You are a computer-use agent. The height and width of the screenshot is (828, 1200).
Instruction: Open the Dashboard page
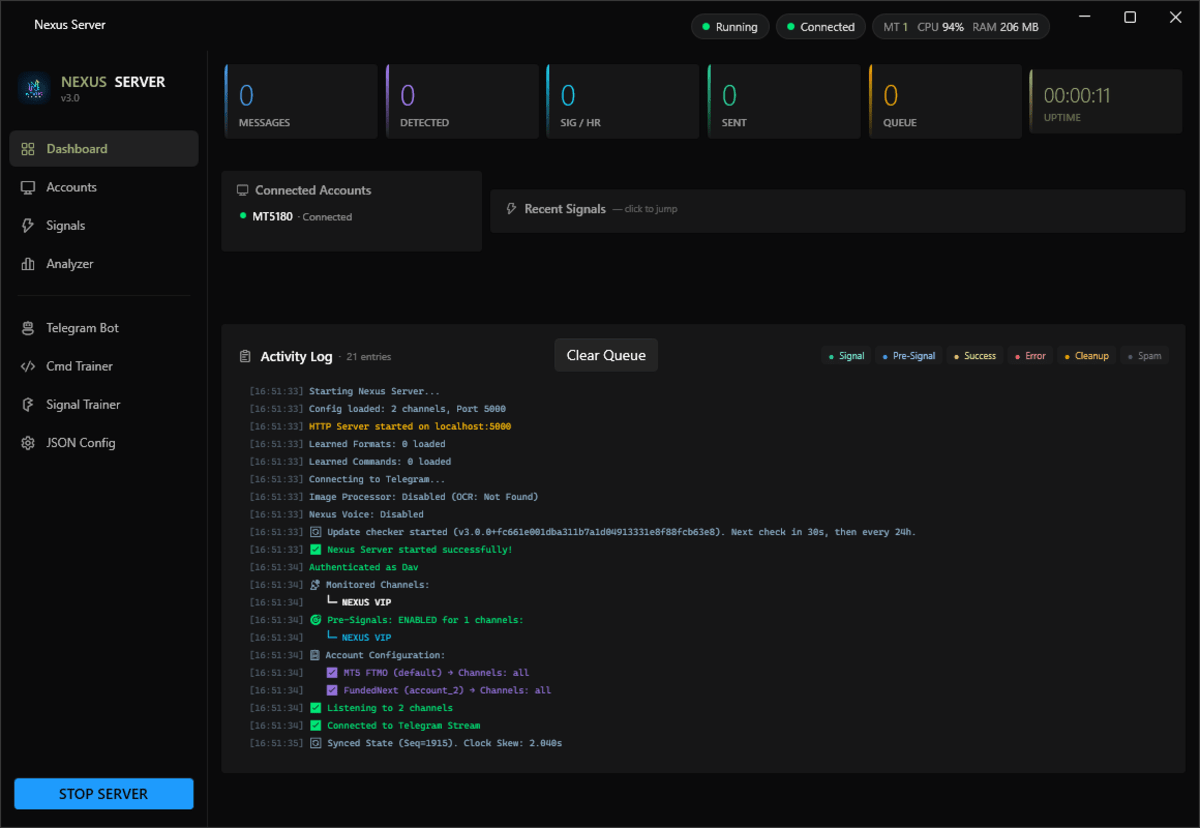(104, 149)
